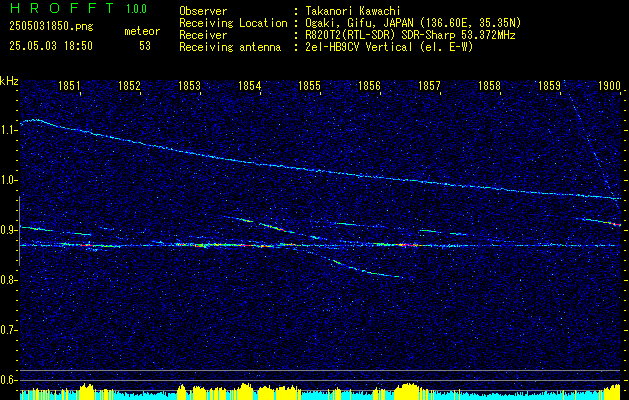Image resolution: width=629 pixels, height=400 pixels.
Task: Click the 1900 time marker
Action: [x=609, y=85]
